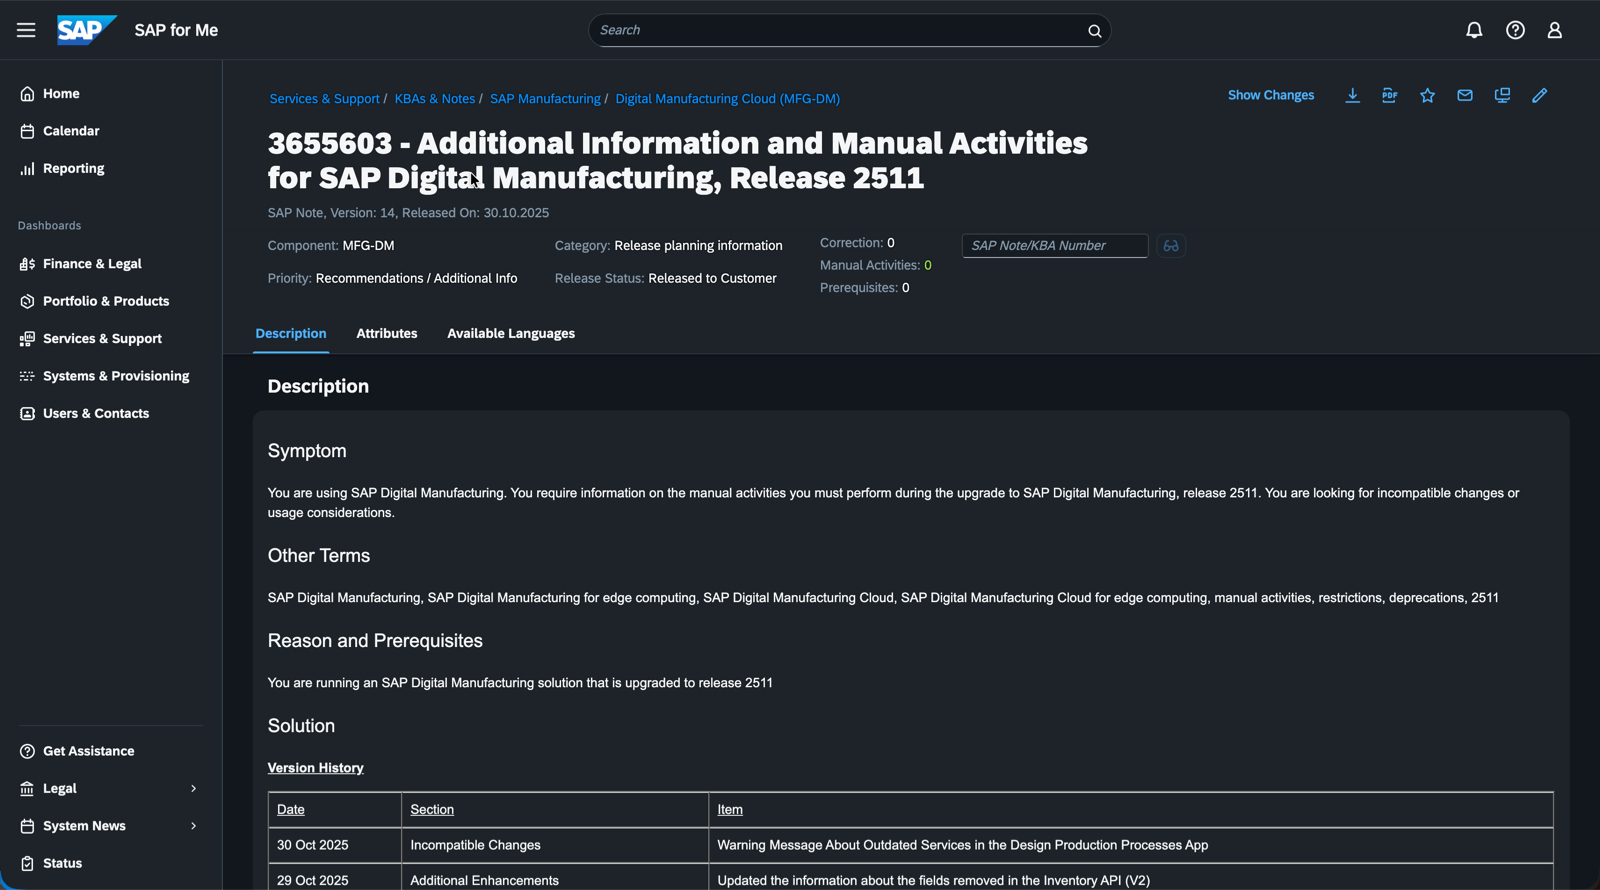Share the note via email icon
1600x890 pixels.
tap(1465, 95)
